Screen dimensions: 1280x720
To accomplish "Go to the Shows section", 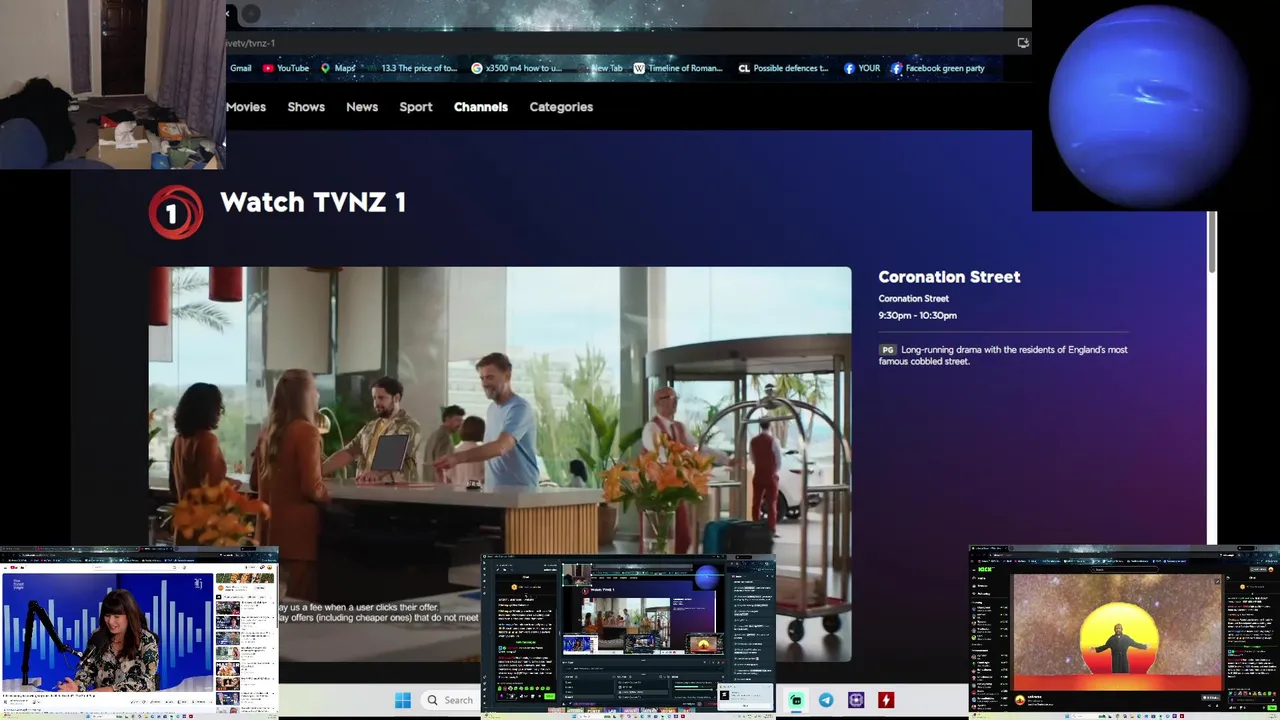I will tap(306, 107).
